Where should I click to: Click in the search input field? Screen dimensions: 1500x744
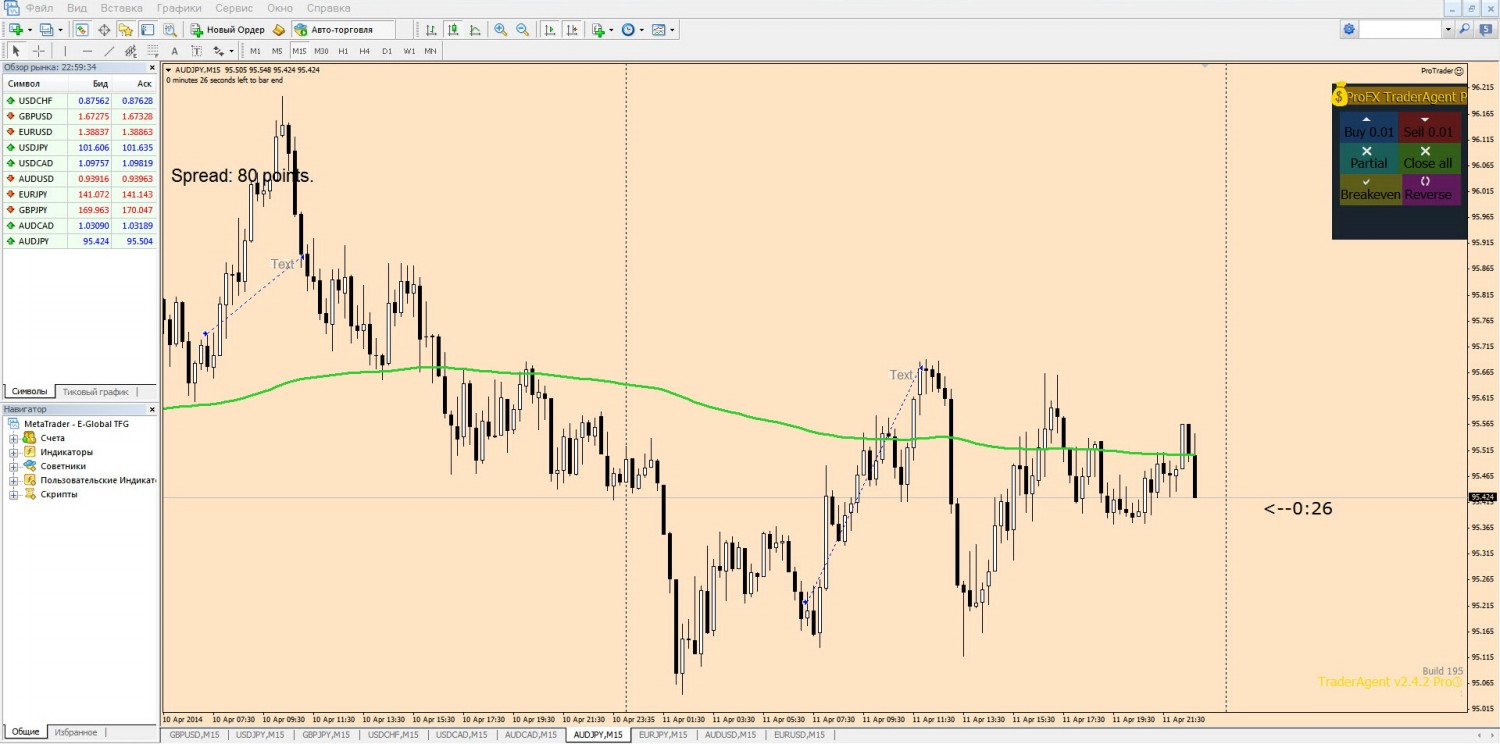(x=1400, y=30)
